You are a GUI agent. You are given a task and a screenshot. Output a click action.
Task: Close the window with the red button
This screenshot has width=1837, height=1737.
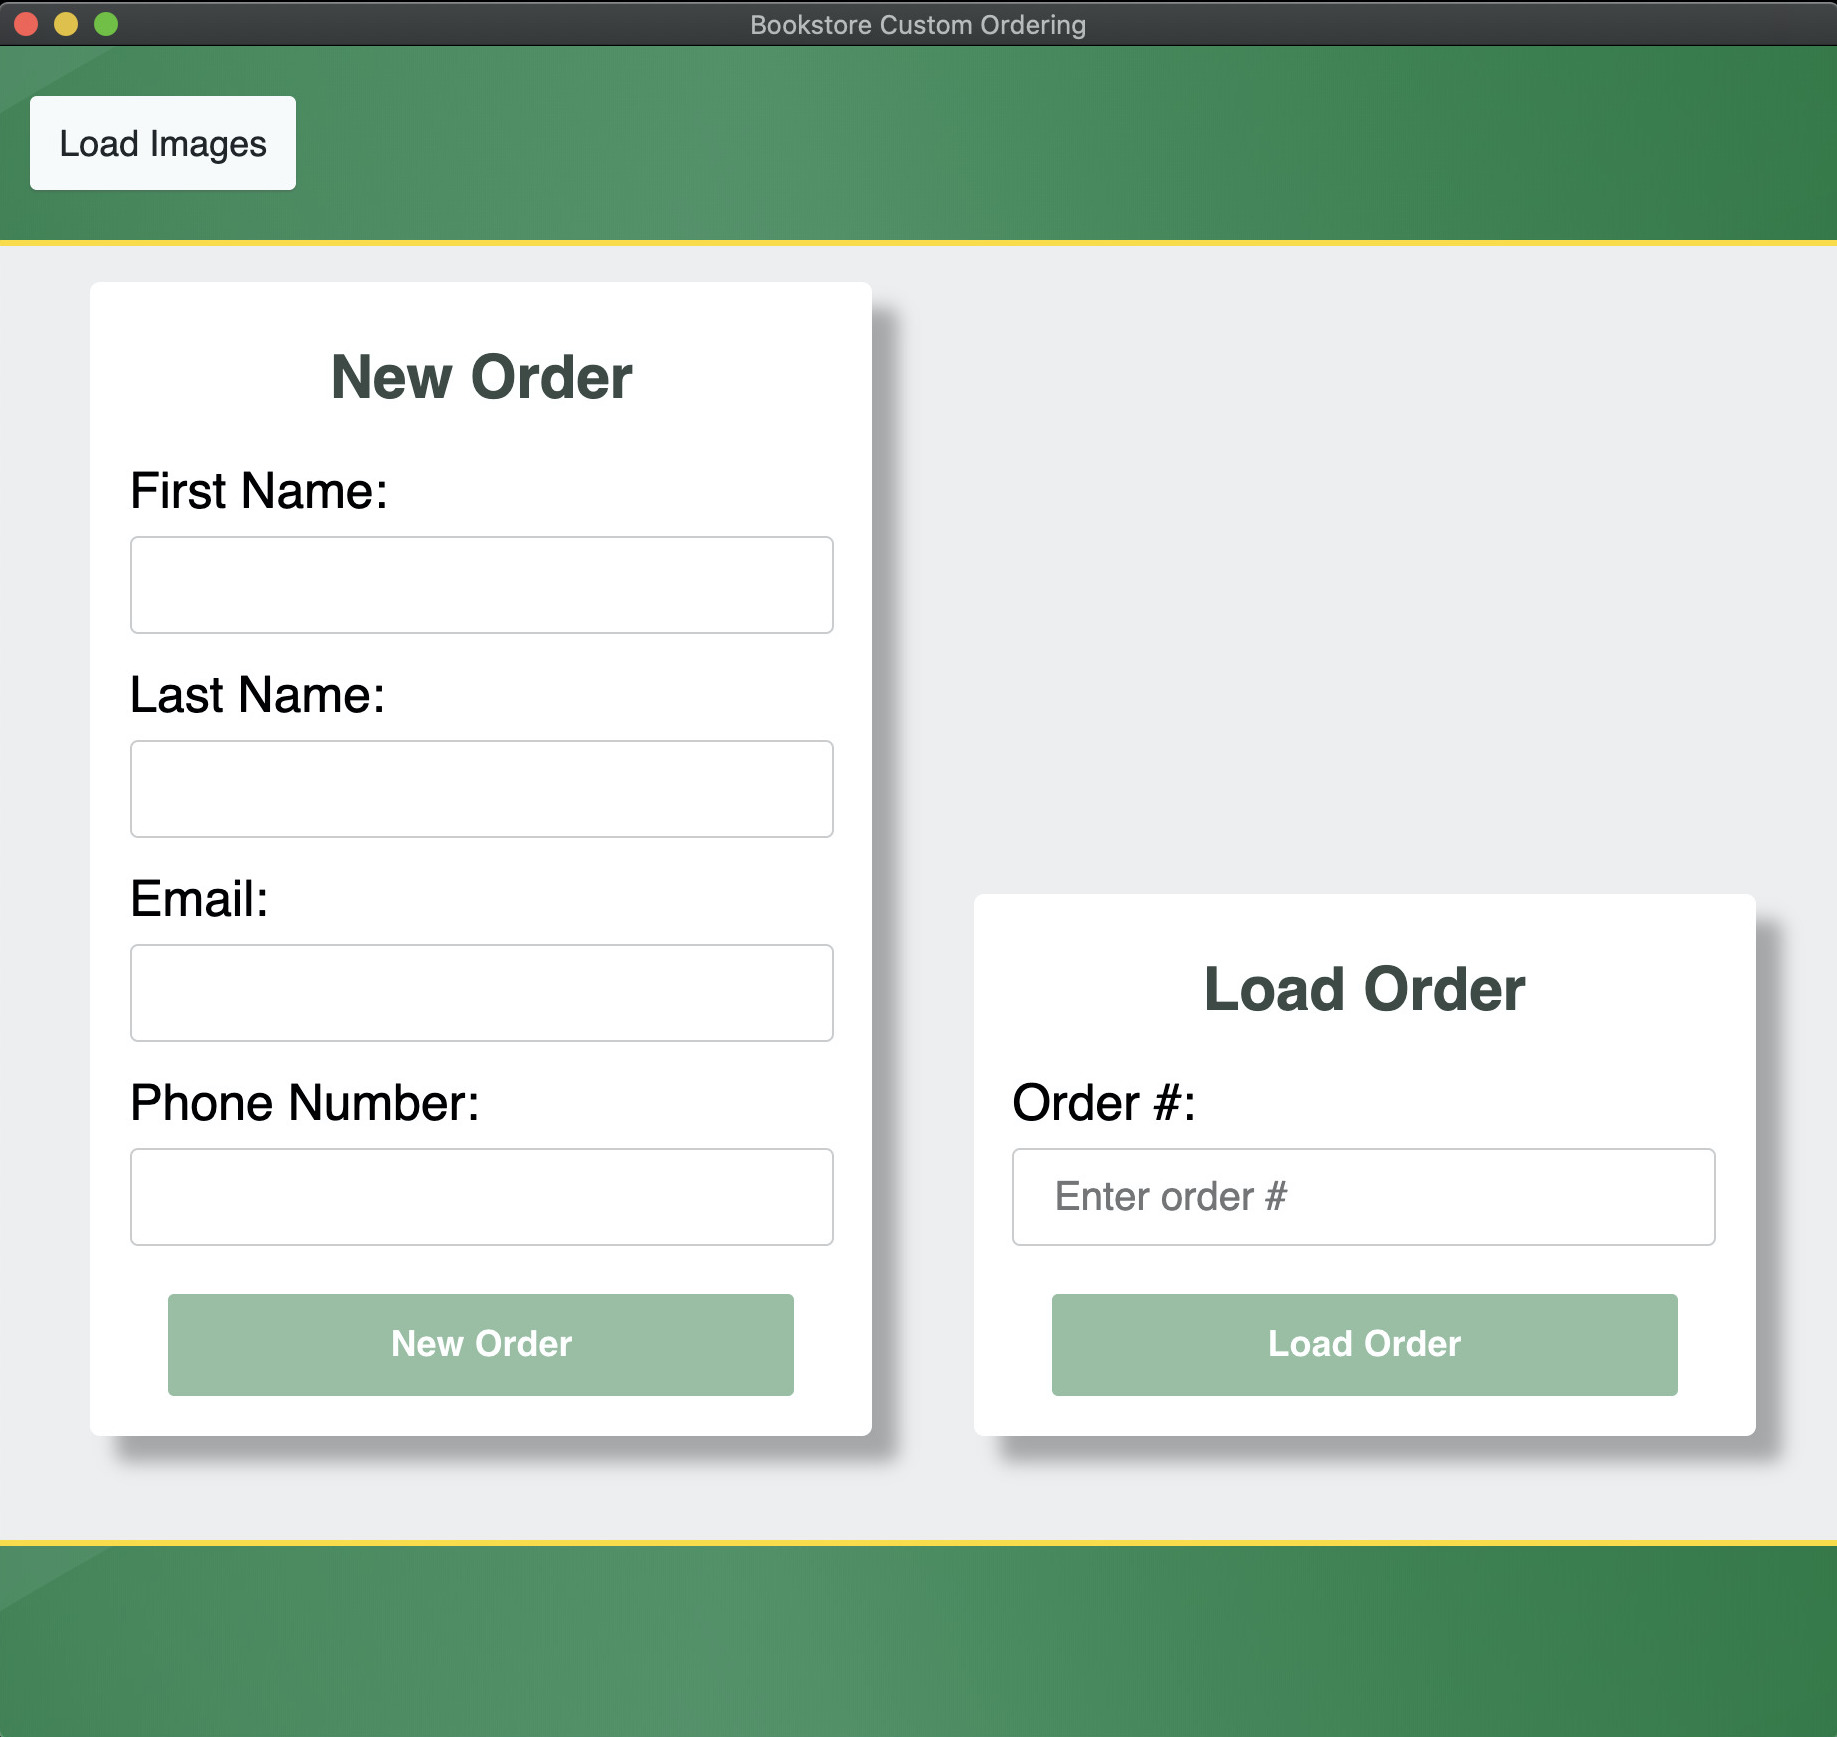(26, 24)
